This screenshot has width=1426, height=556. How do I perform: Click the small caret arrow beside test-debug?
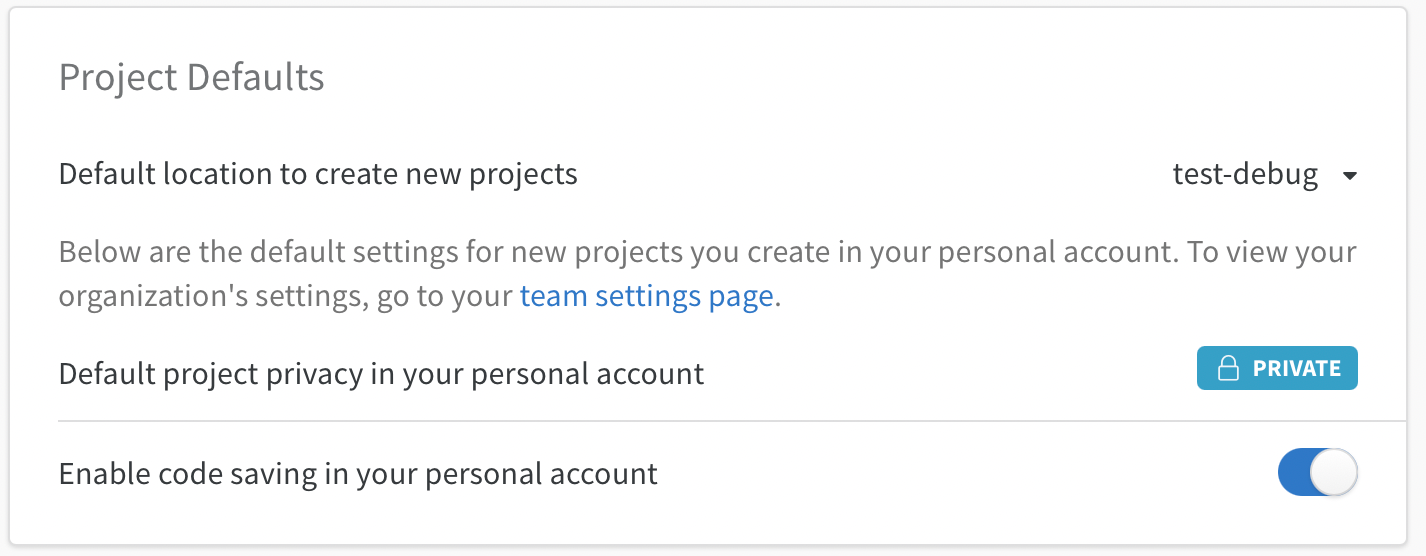(1349, 176)
